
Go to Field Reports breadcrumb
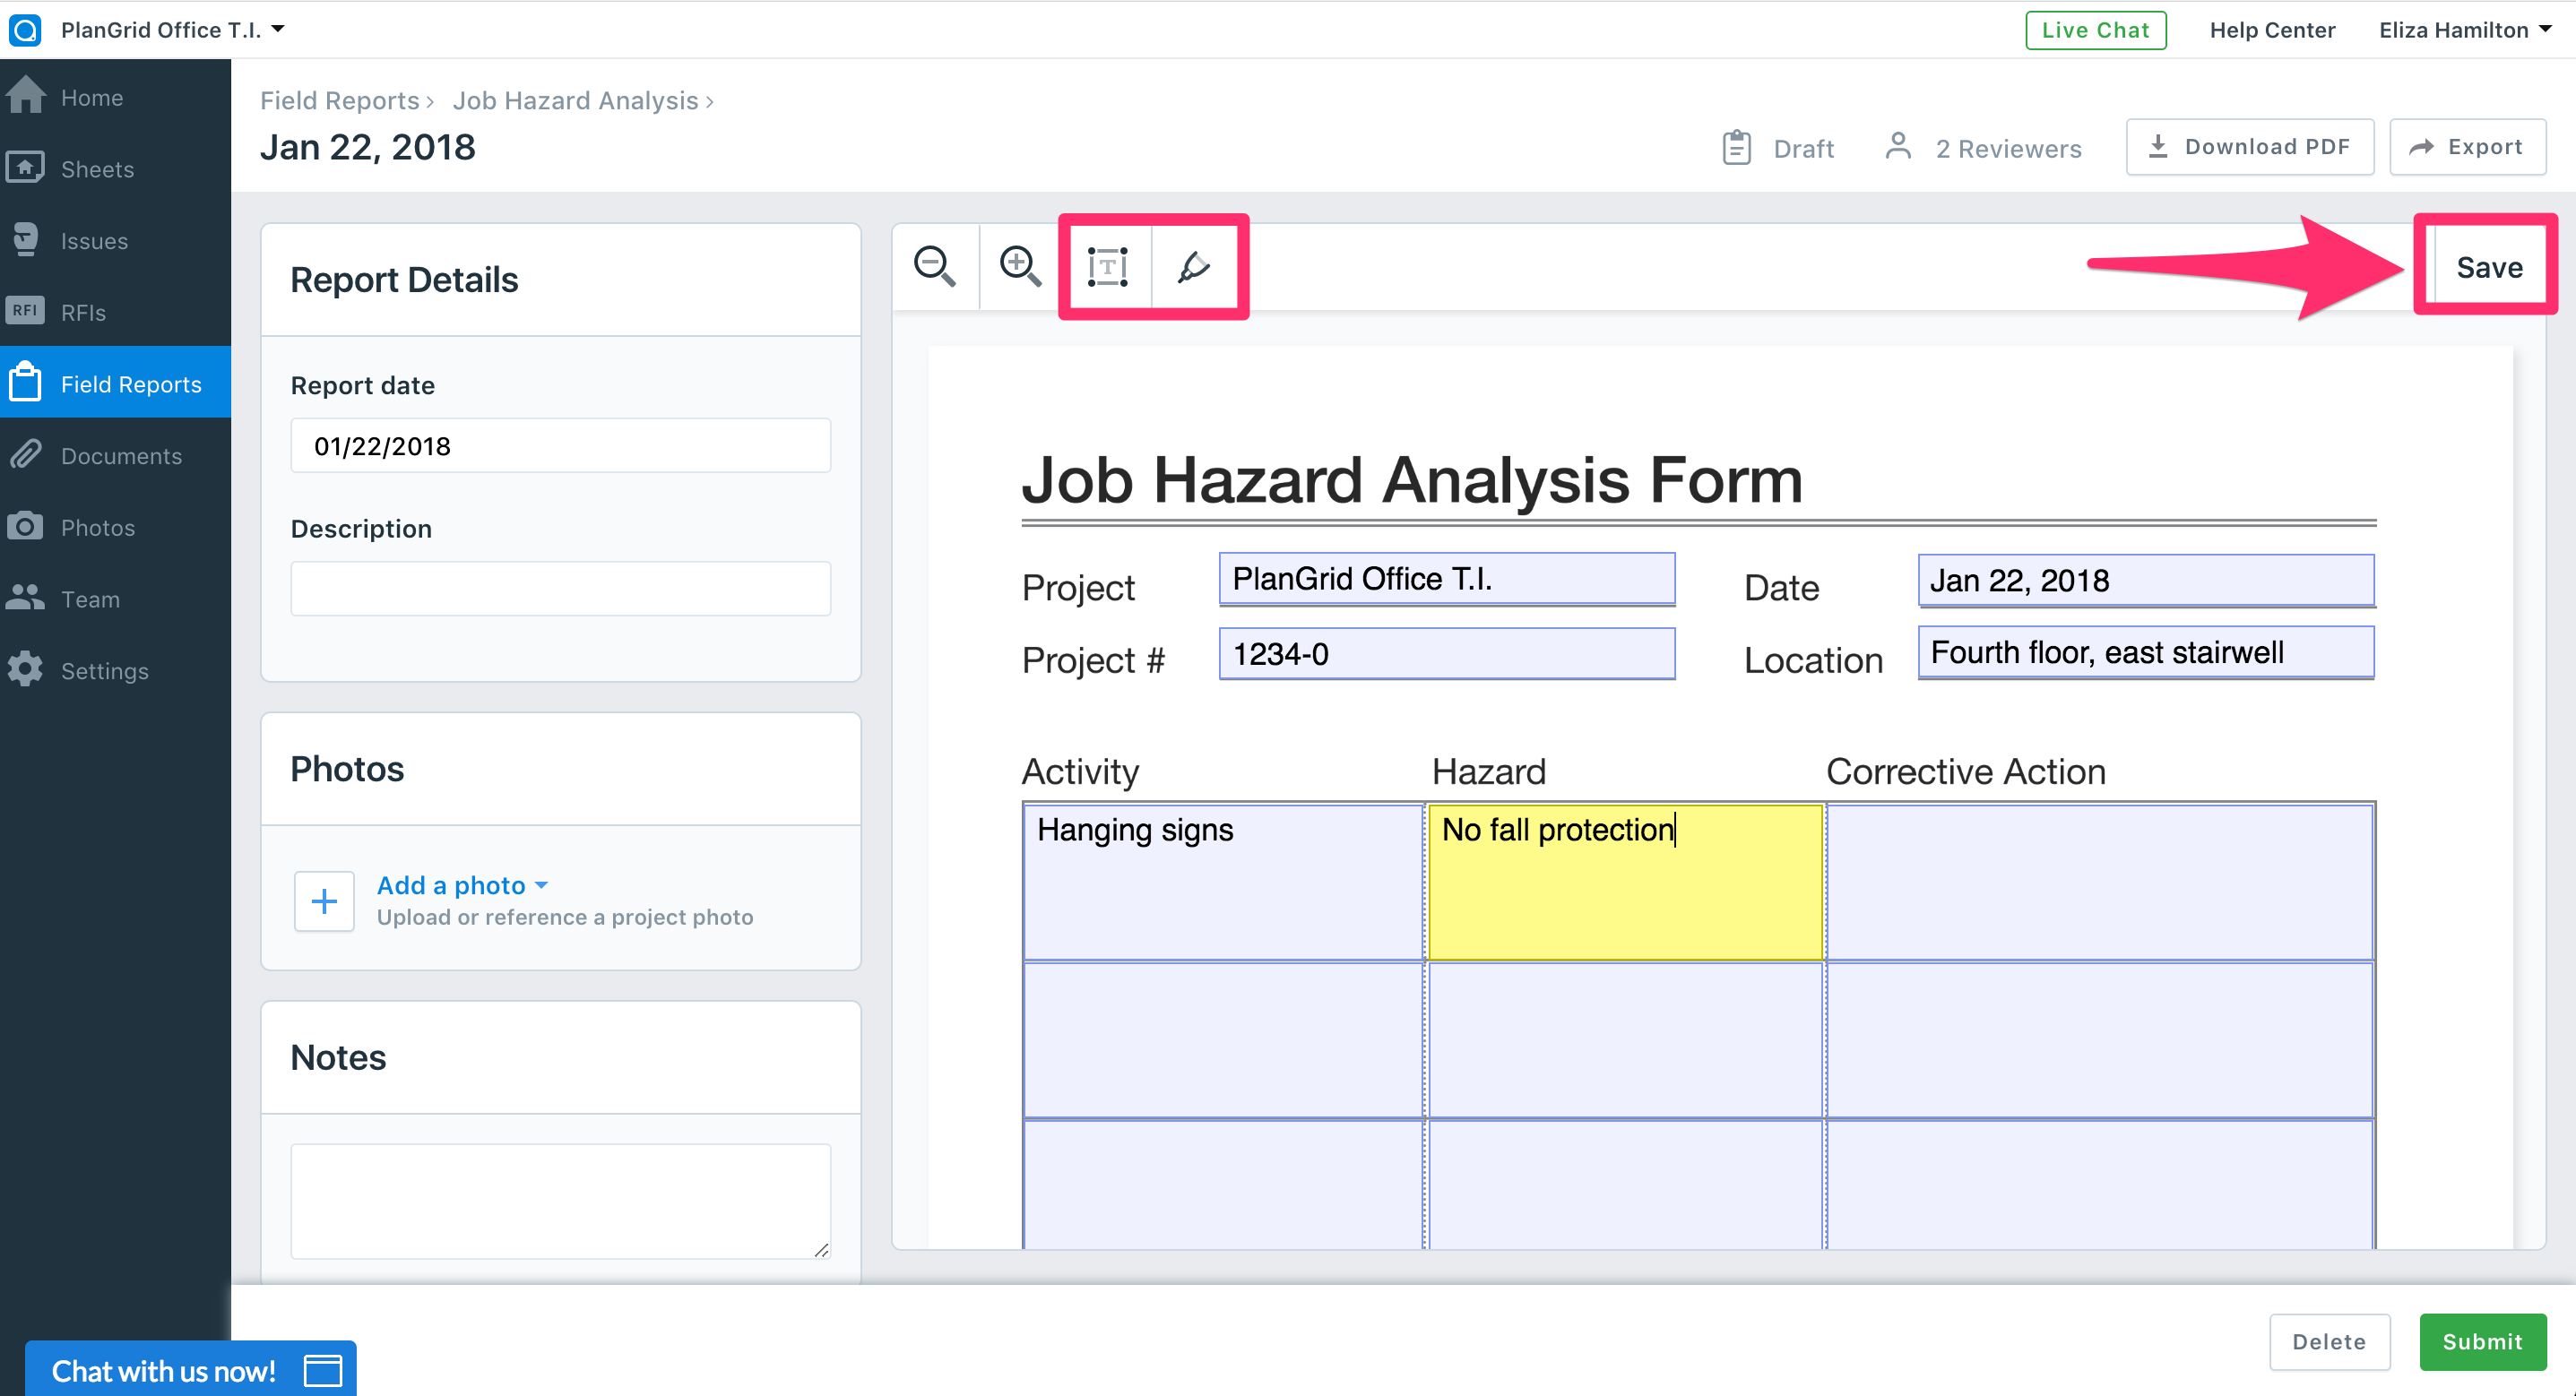pos(340,101)
